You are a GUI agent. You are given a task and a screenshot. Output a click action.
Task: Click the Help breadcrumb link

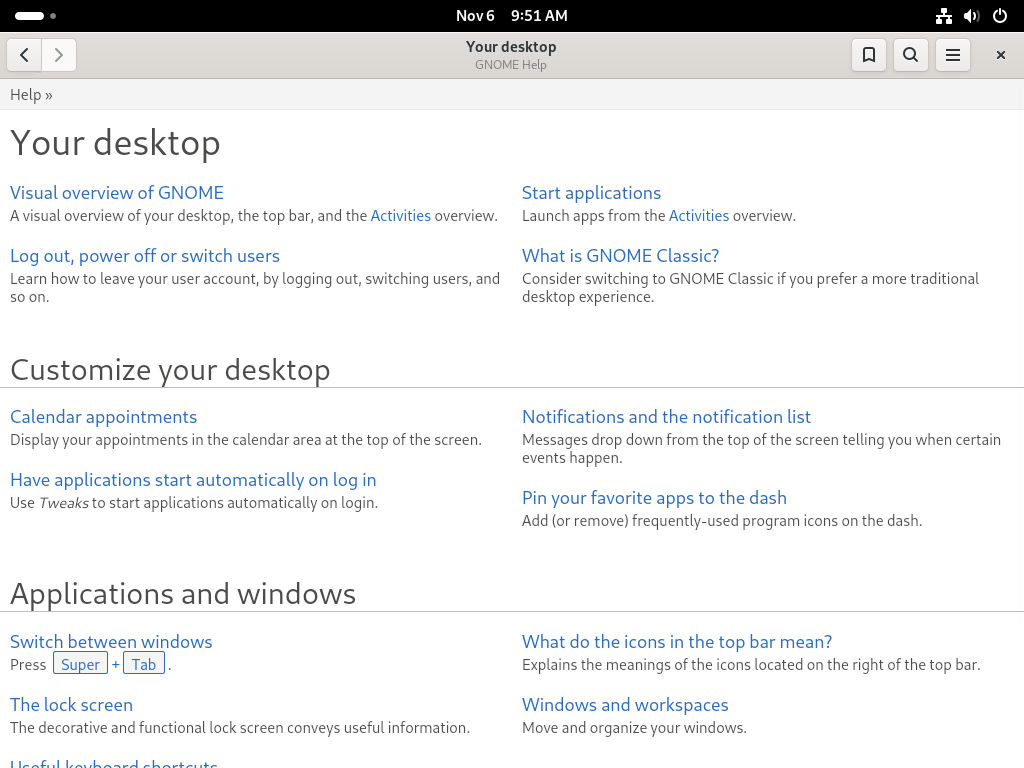[25, 95]
